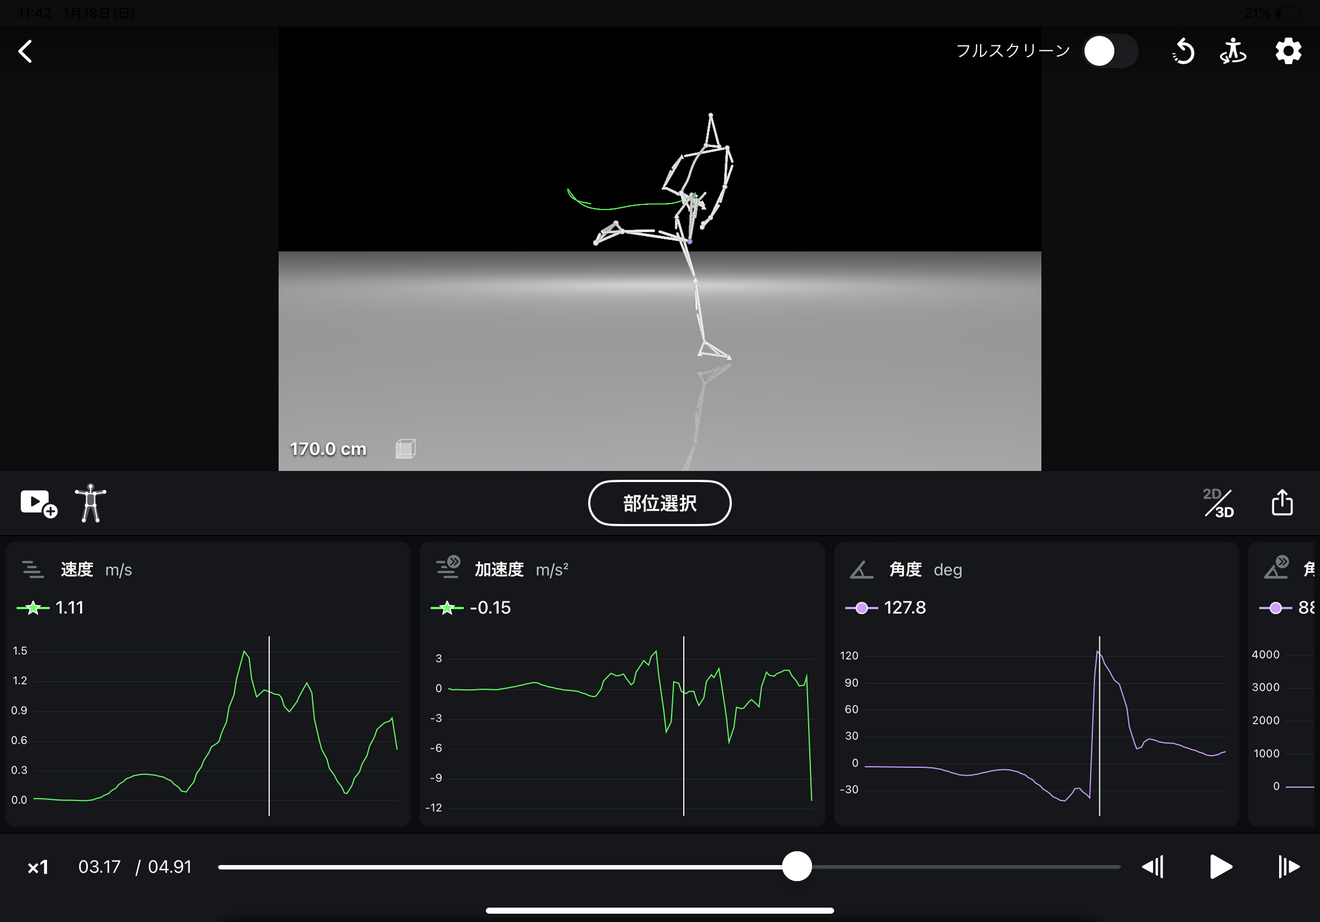Toggle the フルスクリーン switch

1110,51
